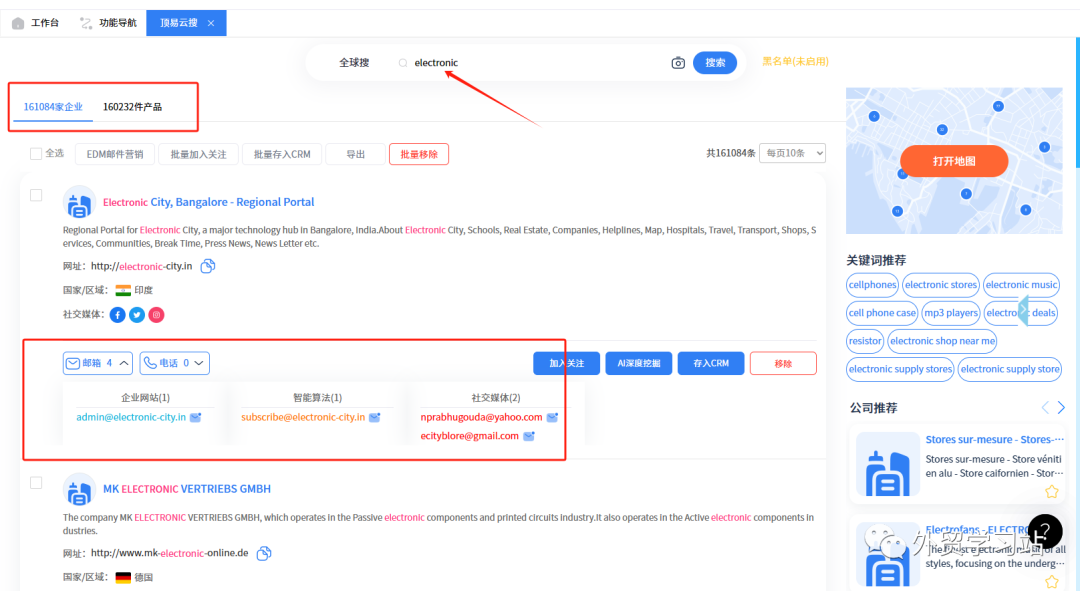Click mail icon next to ecityblore@gmail.com
The height and width of the screenshot is (591, 1080).
(529, 436)
